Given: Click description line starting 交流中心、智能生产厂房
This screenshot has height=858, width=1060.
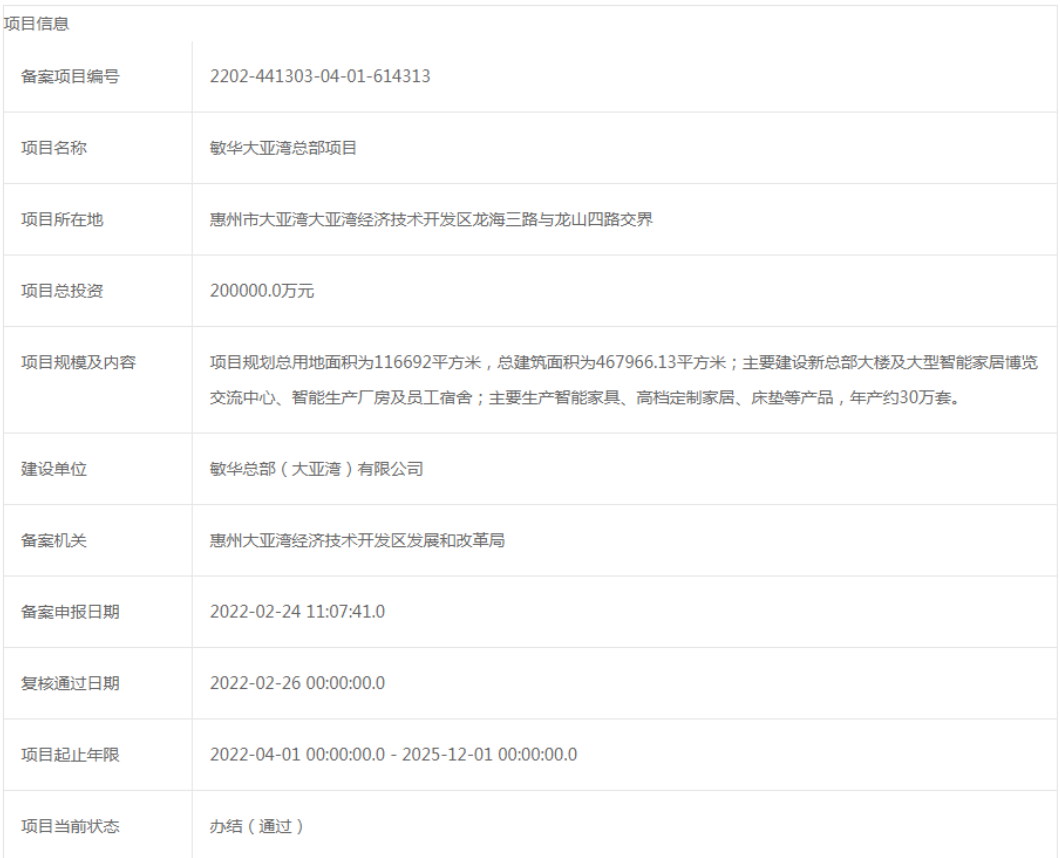Looking at the screenshot, I should 585,398.
